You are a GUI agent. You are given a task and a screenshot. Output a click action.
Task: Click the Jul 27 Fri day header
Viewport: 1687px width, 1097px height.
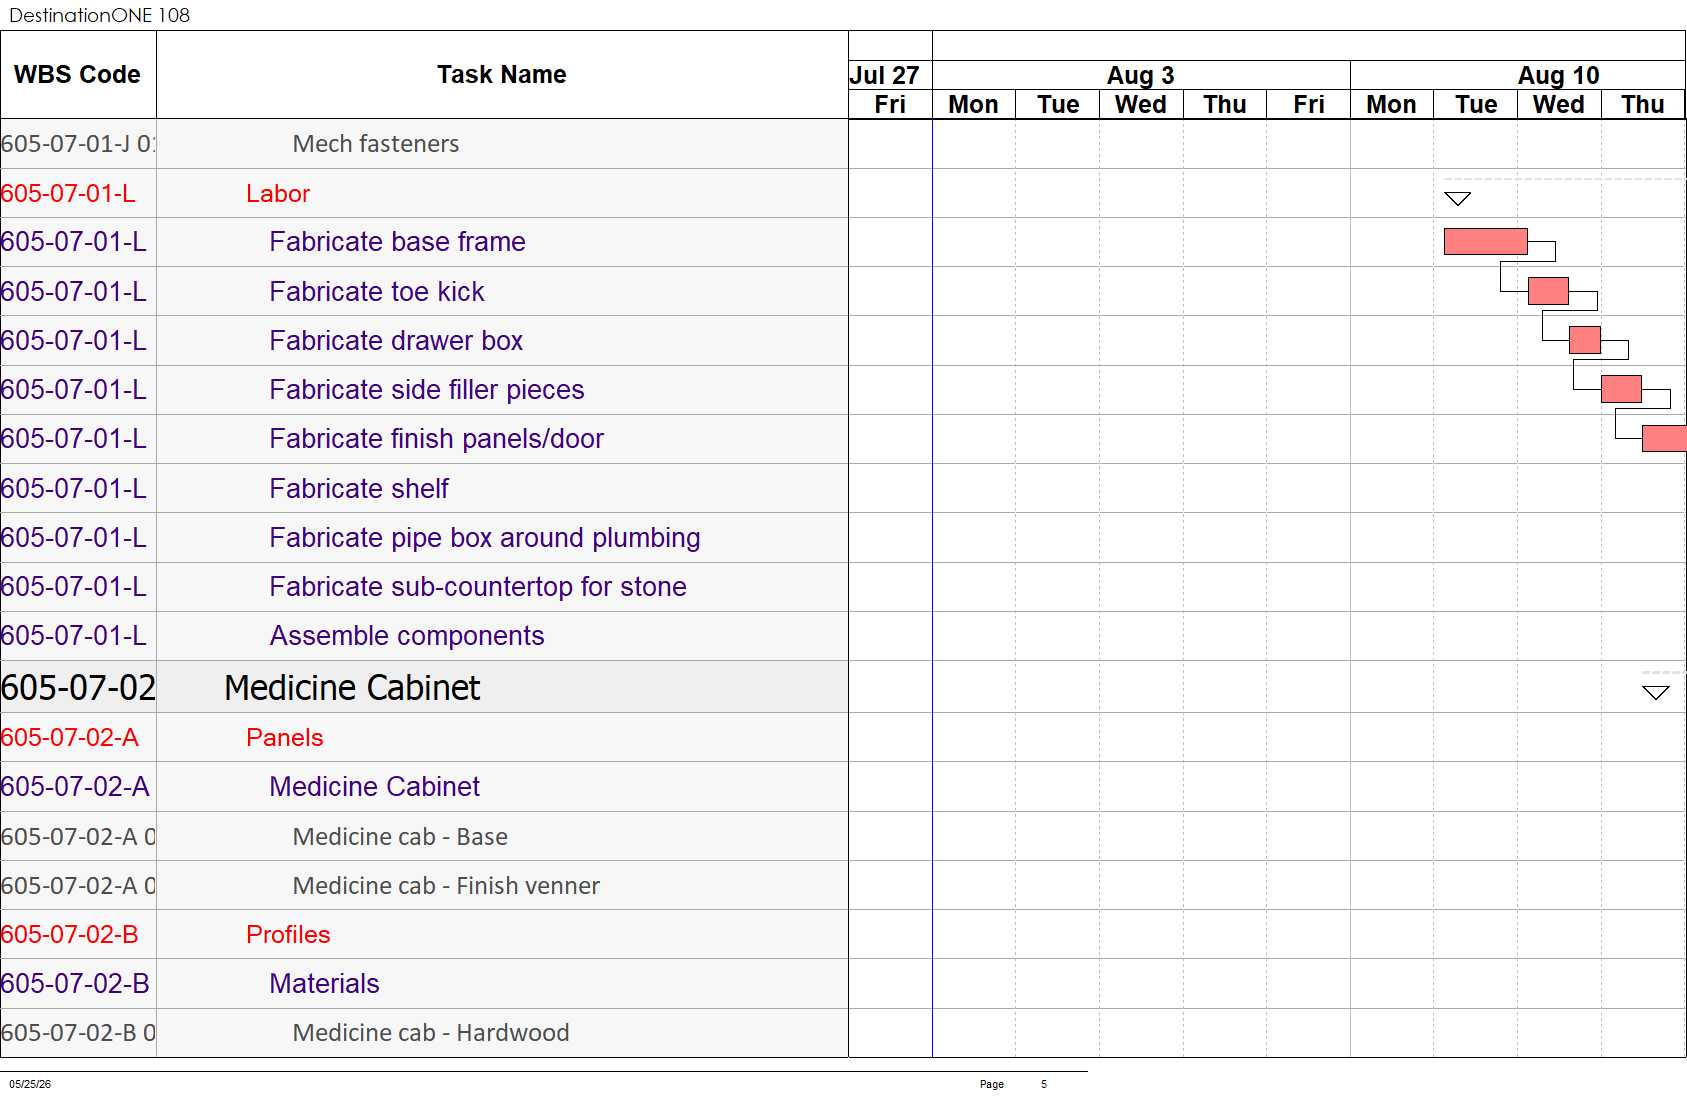click(x=890, y=104)
